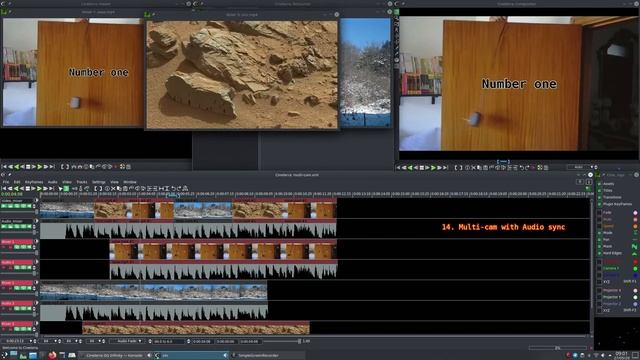The height and width of the screenshot is (360, 640).
Task: Open the Audio Fade automation type dropdown
Action: (127, 341)
